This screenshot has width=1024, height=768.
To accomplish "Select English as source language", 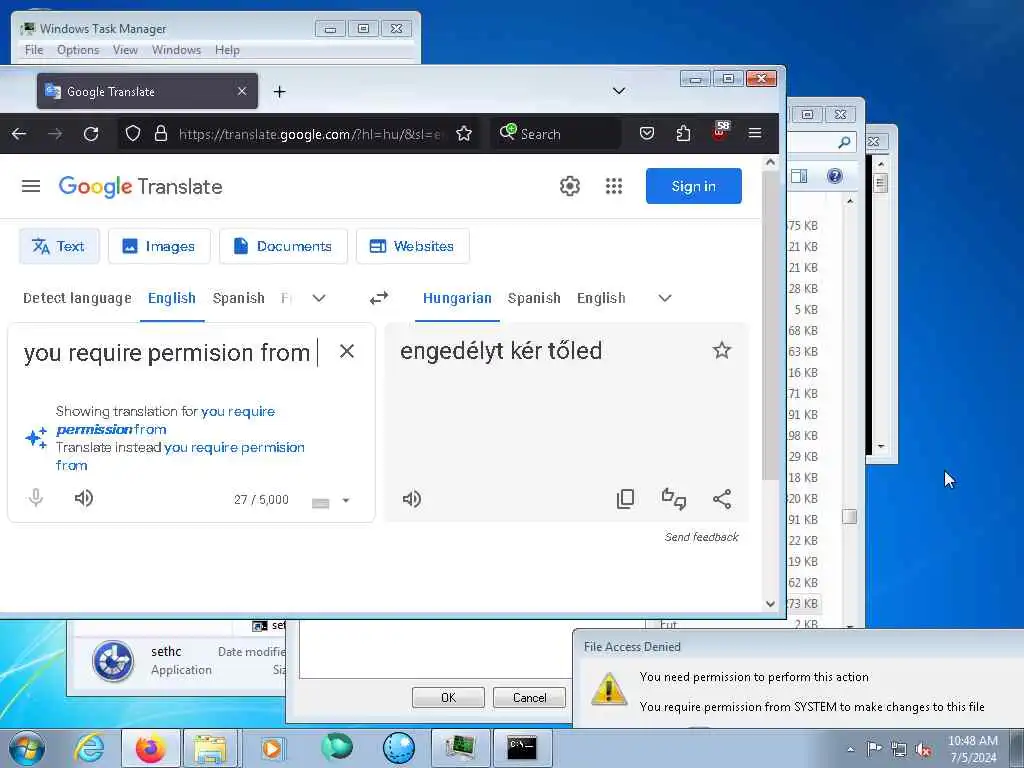I will click(x=172, y=298).
